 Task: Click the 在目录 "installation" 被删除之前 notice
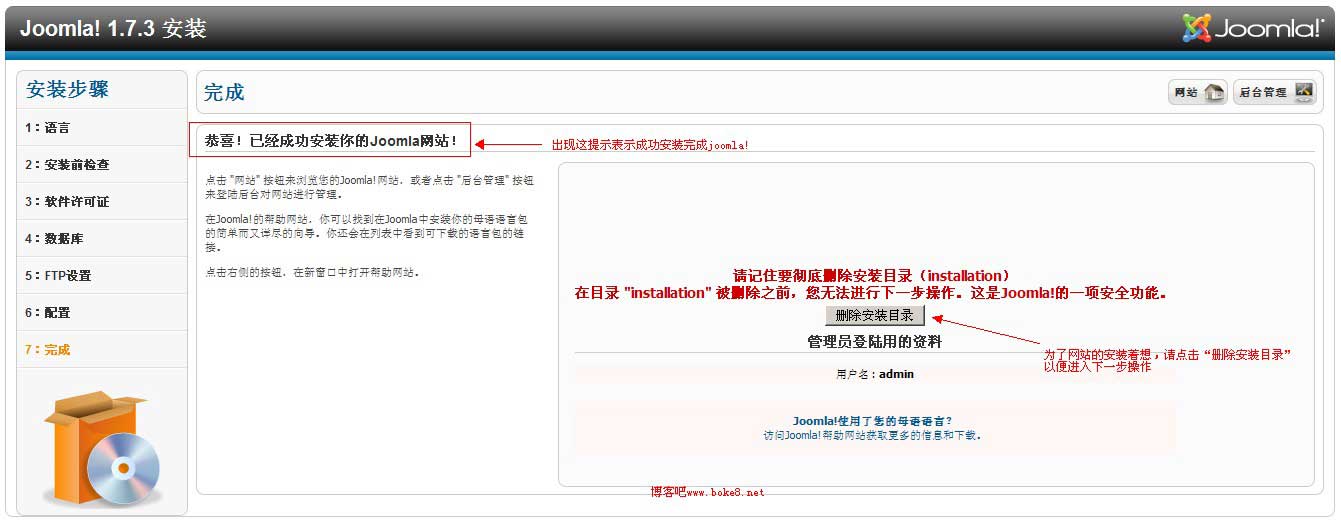click(871, 294)
